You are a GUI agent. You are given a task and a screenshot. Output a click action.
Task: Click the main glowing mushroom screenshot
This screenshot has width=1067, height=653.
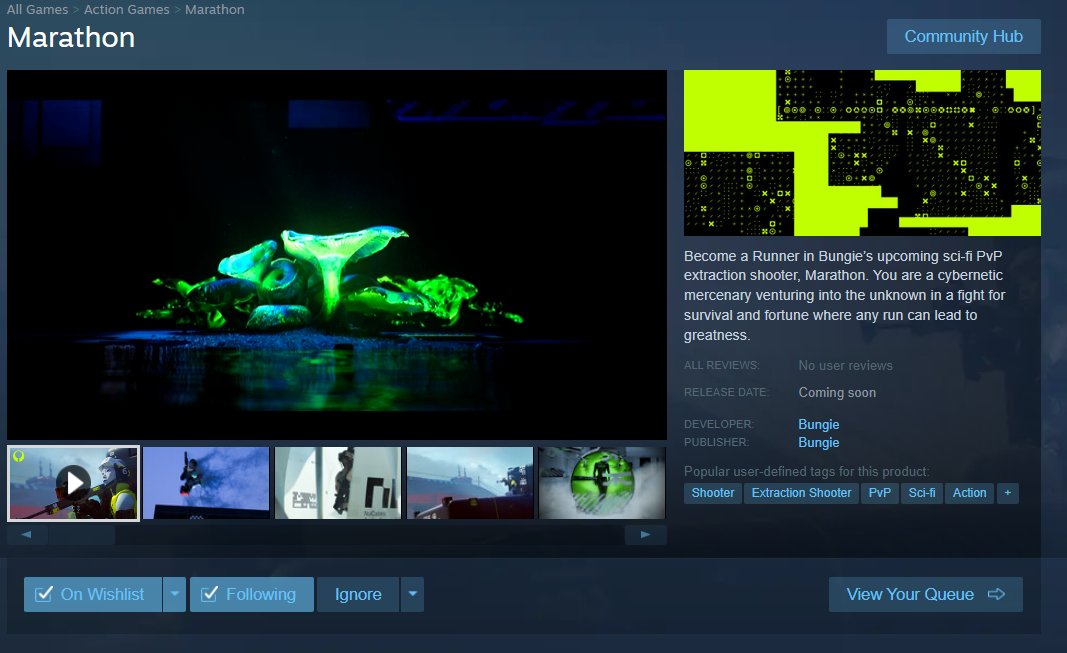[x=337, y=255]
